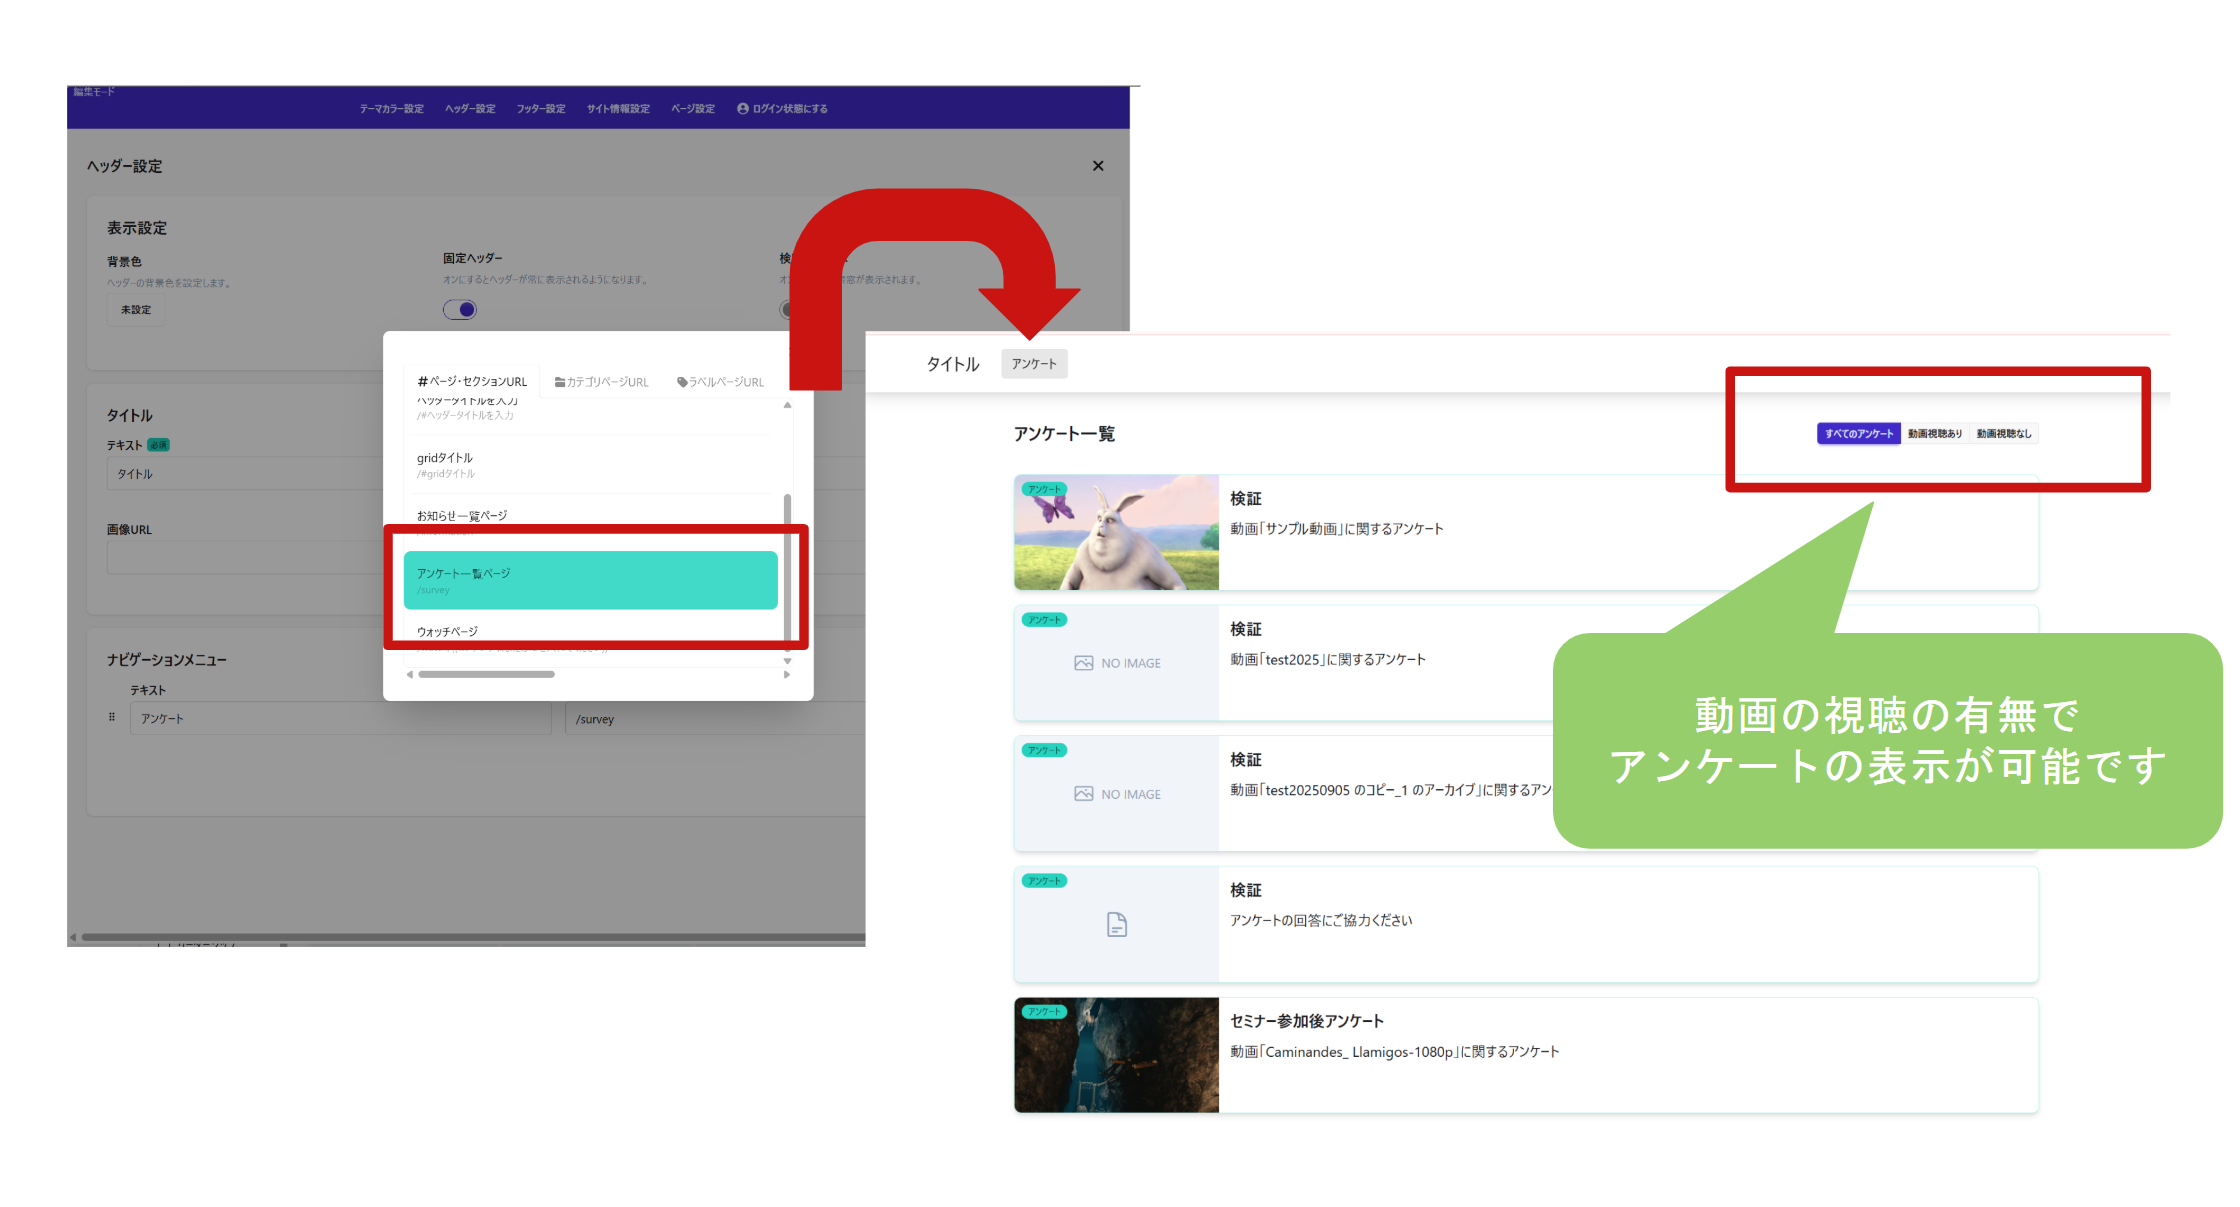This screenshot has height=1207, width=2240.
Task: Click the folder icon on カテゴリページURL tab
Action: click(559, 381)
